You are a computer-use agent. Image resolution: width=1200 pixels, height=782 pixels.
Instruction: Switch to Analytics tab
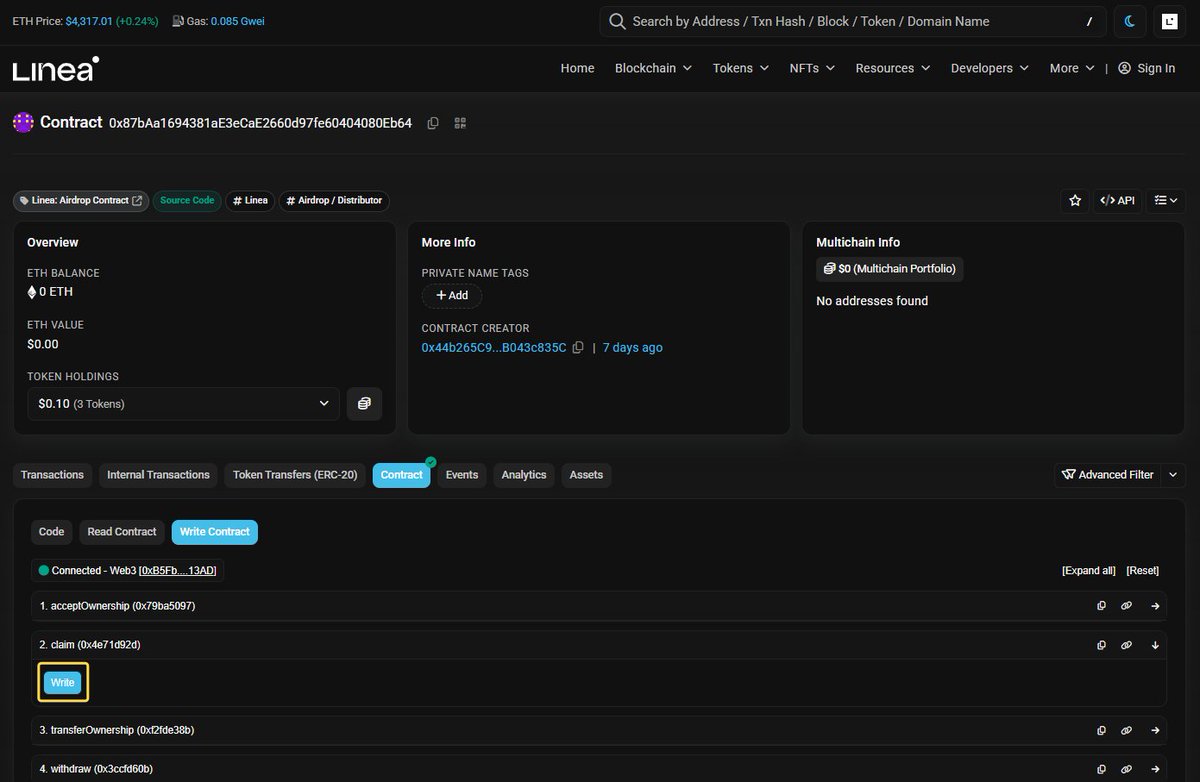tap(524, 475)
